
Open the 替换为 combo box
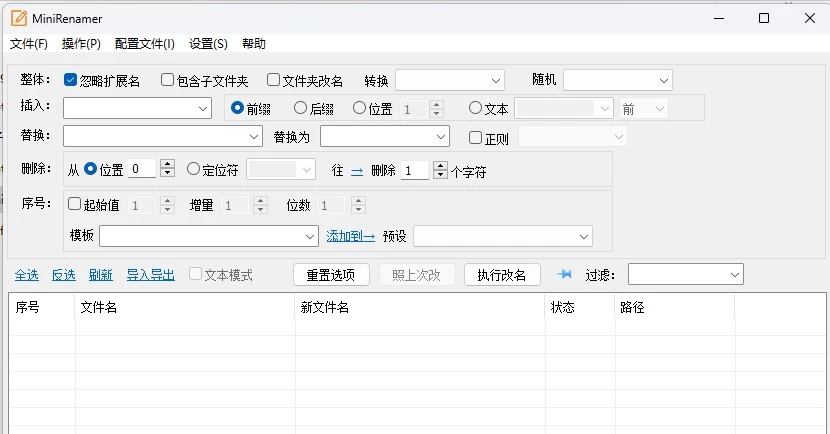(x=385, y=137)
